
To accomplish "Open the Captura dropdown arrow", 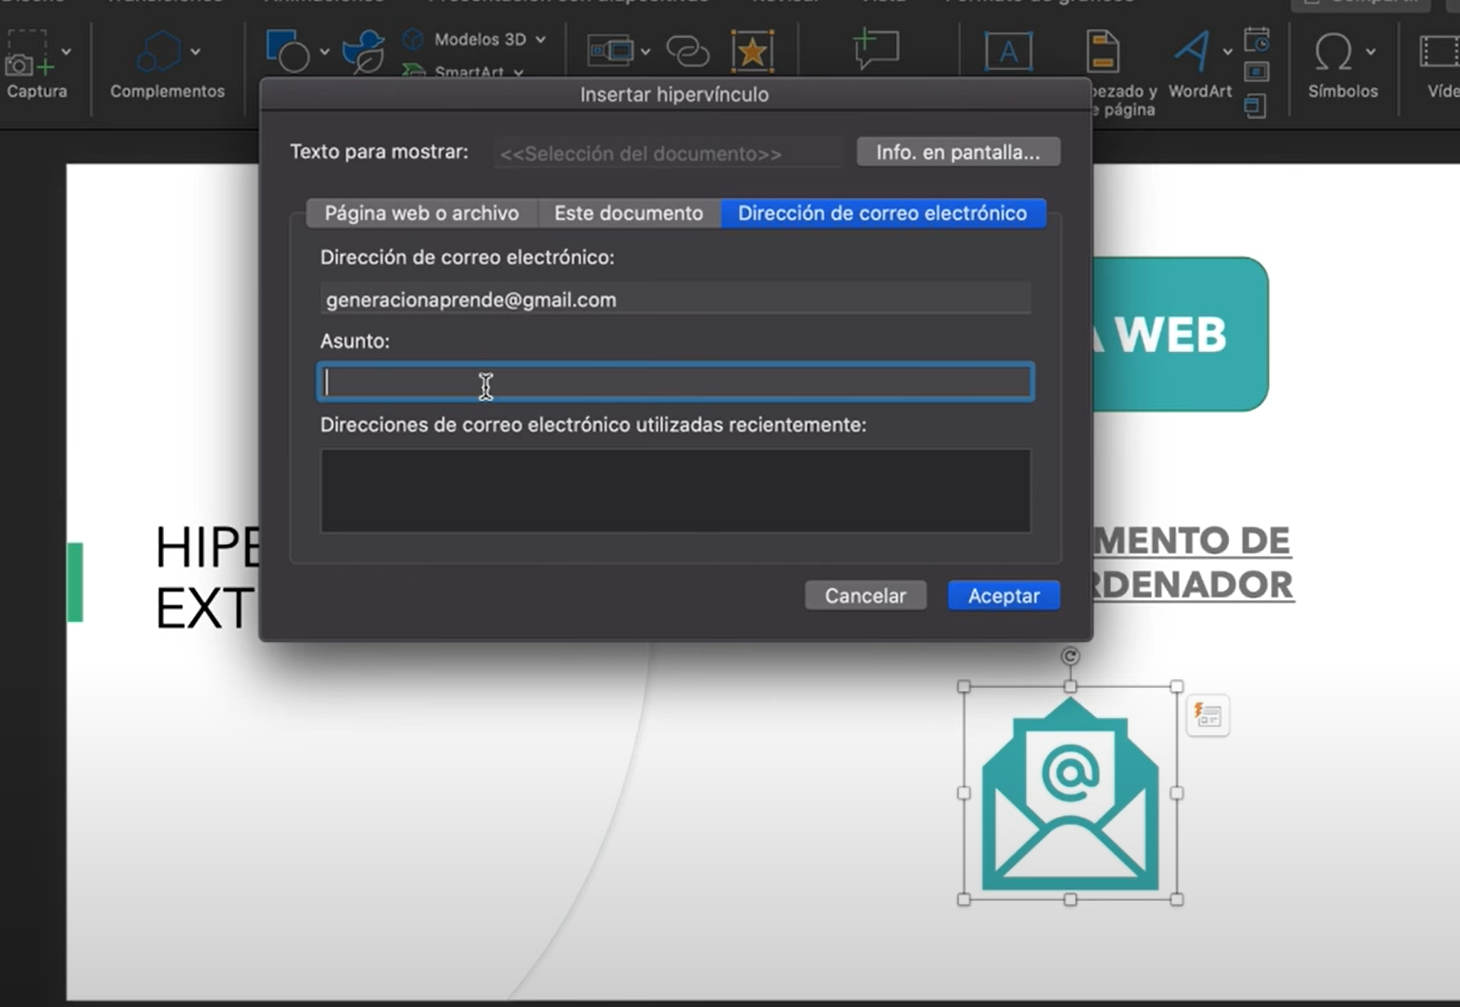I will tap(66, 52).
